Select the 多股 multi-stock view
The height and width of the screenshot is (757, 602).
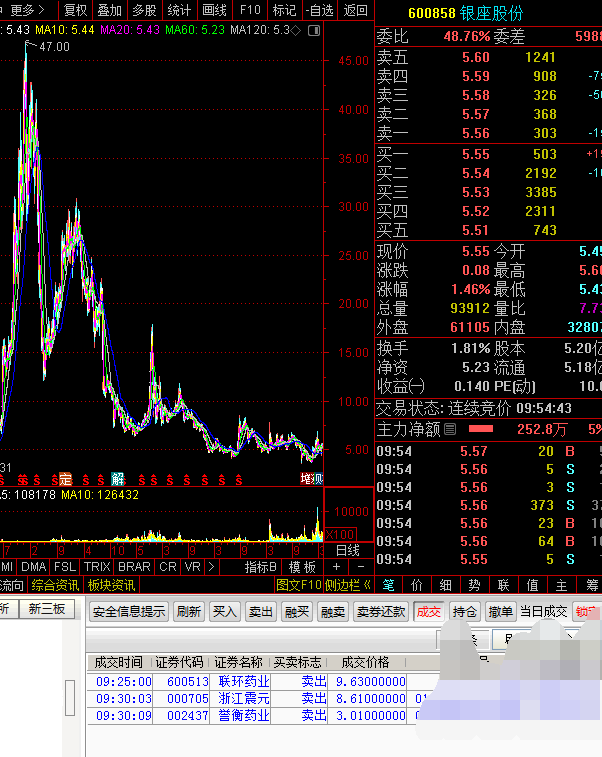[144, 10]
